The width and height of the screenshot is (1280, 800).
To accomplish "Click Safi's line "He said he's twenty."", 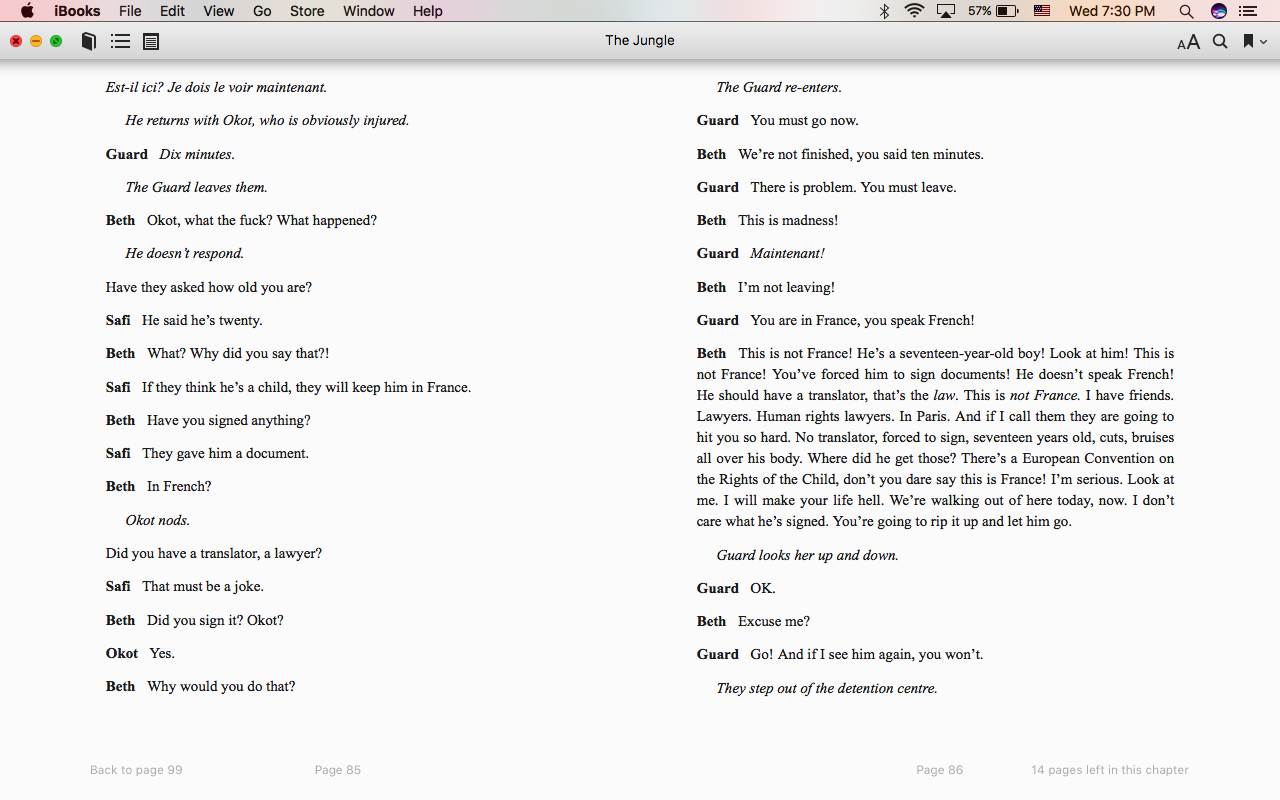I will tap(202, 321).
